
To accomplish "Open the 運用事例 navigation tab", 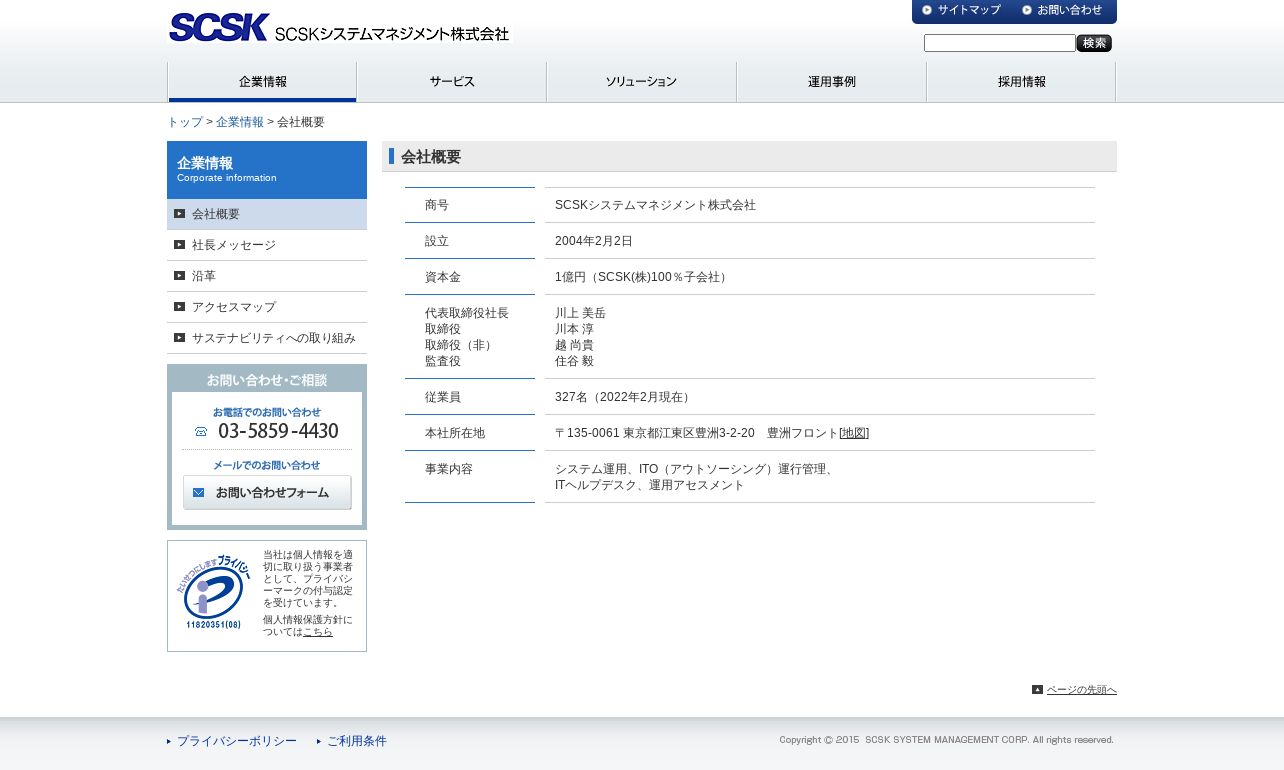I will (x=832, y=82).
